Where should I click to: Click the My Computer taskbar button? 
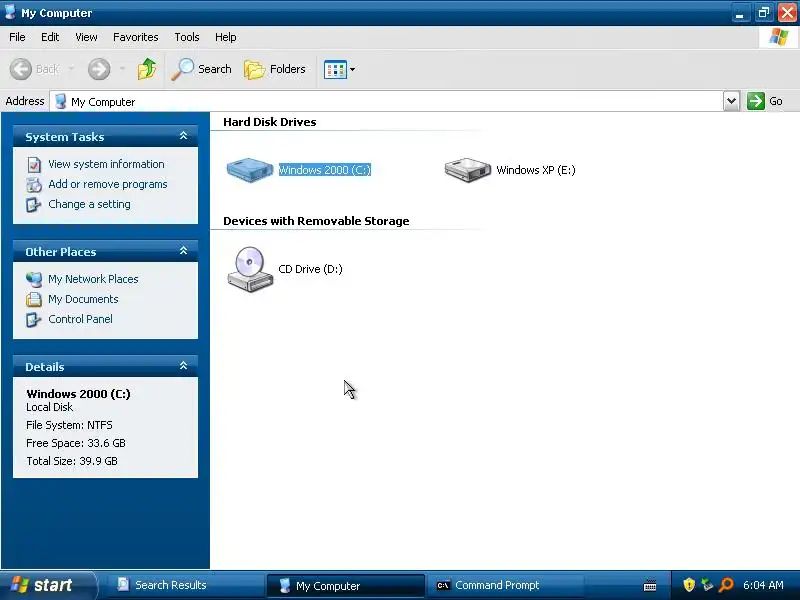click(x=345, y=586)
